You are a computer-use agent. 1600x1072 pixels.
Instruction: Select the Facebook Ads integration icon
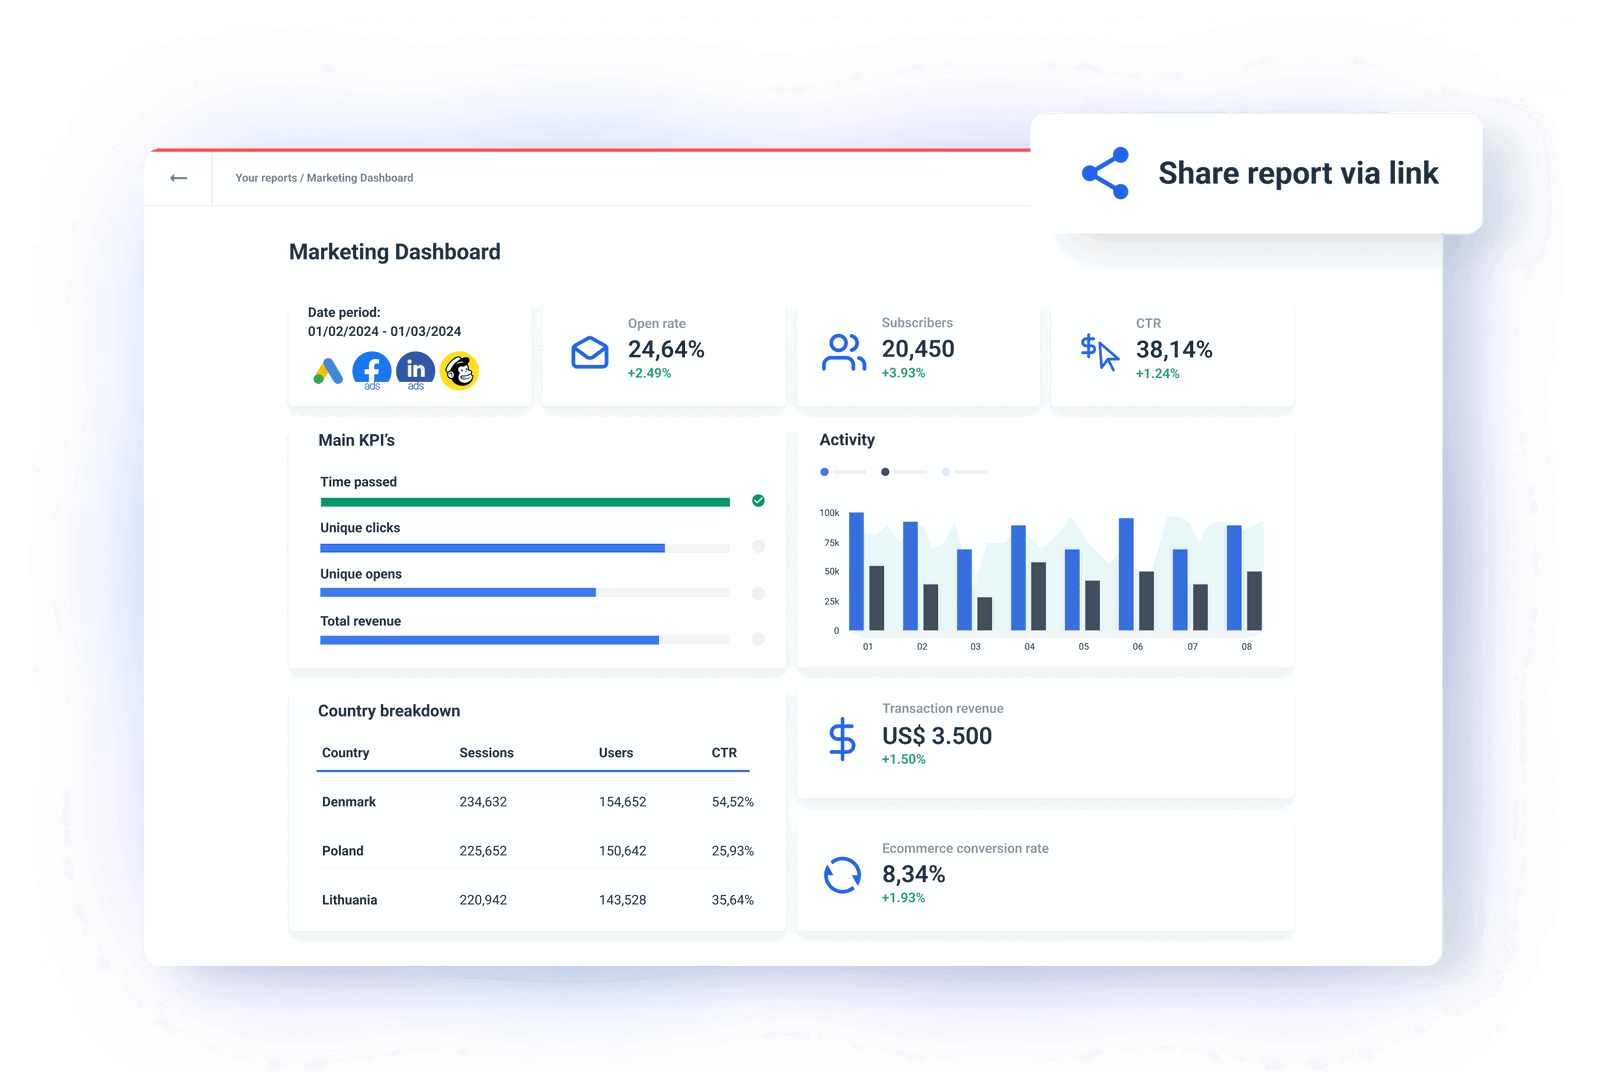(370, 370)
